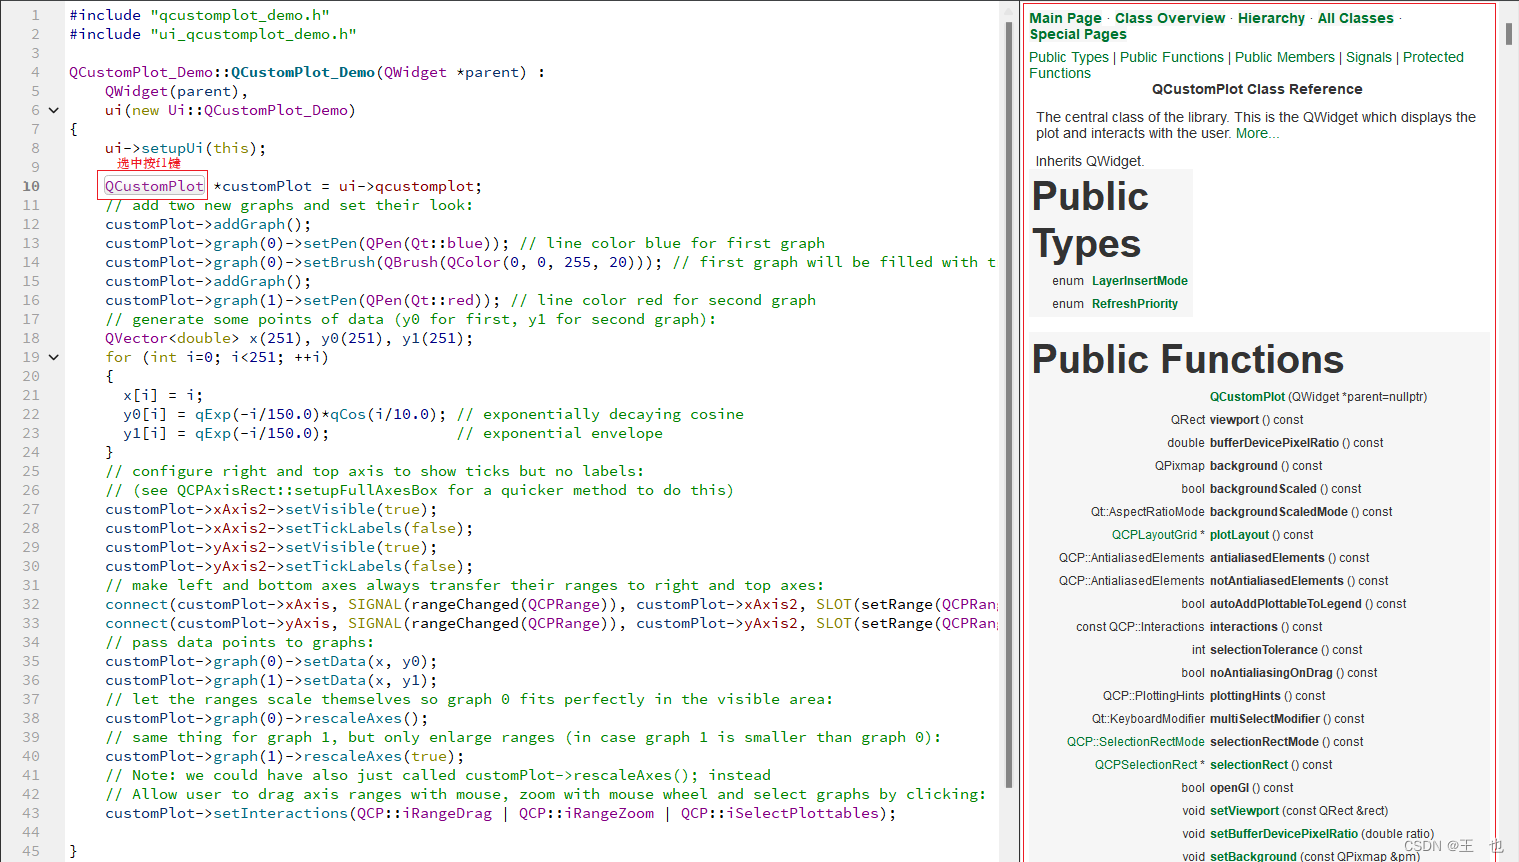The image size is (1519, 862).
Task: Click the code editor vertical scrollbar
Action: pyautogui.click(x=1008, y=404)
